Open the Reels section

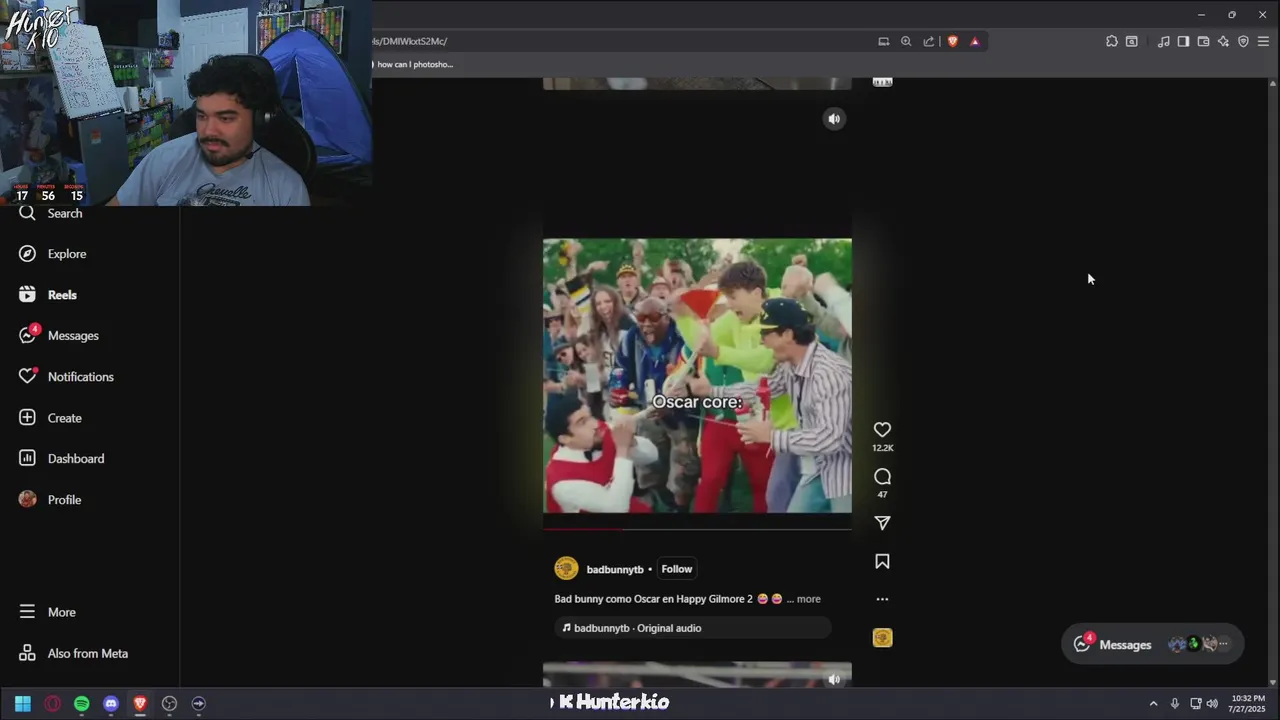pos(48,295)
